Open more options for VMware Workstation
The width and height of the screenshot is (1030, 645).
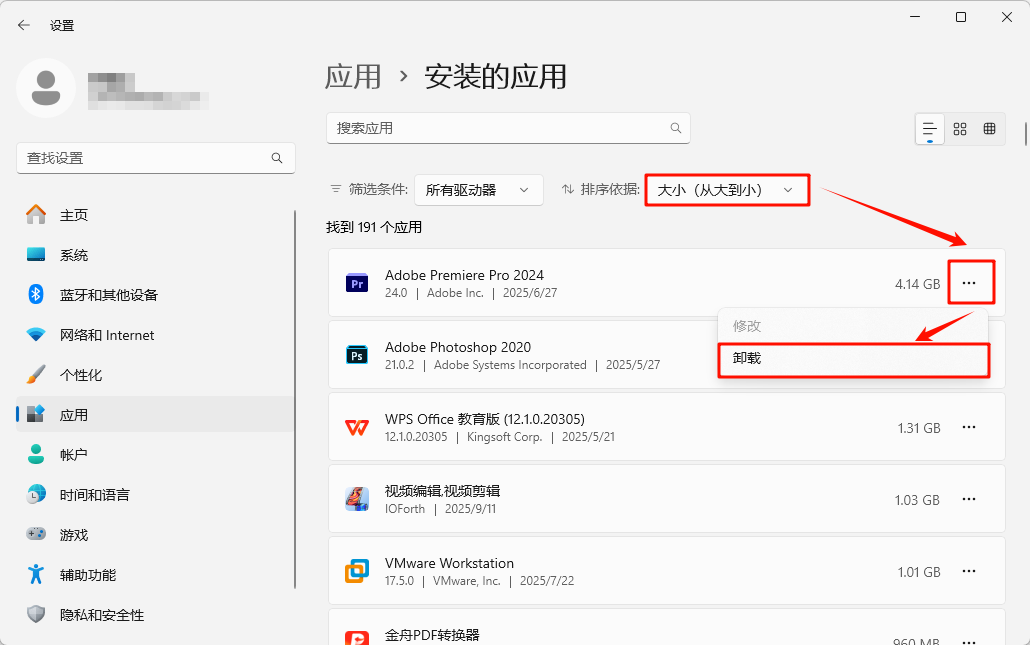969,571
